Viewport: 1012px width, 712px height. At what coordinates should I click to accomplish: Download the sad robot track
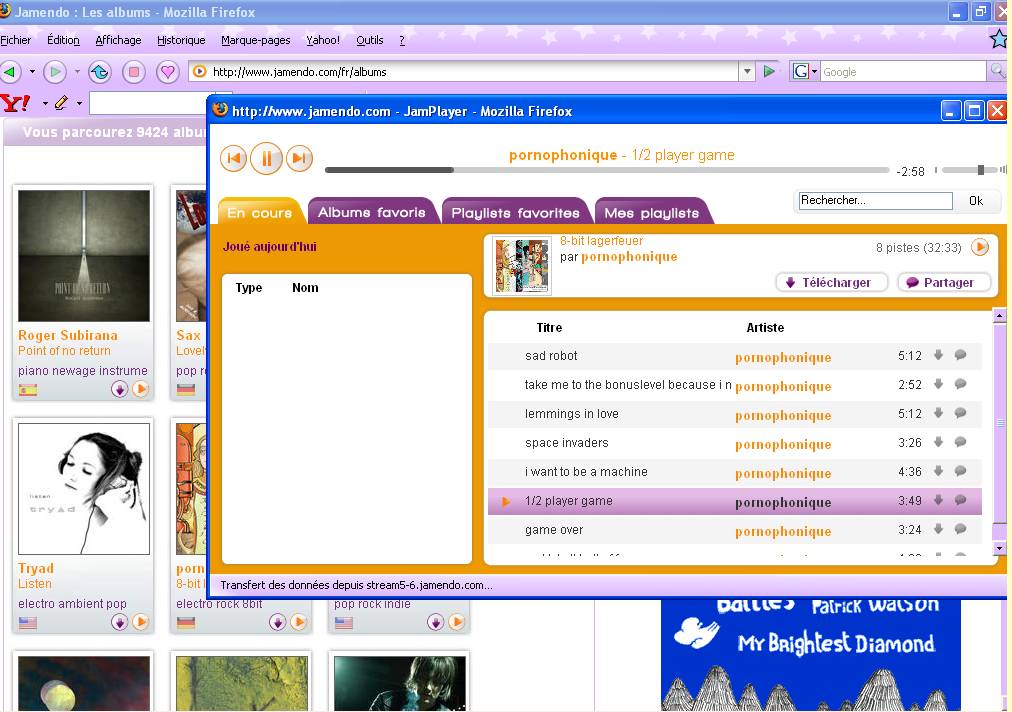point(938,354)
